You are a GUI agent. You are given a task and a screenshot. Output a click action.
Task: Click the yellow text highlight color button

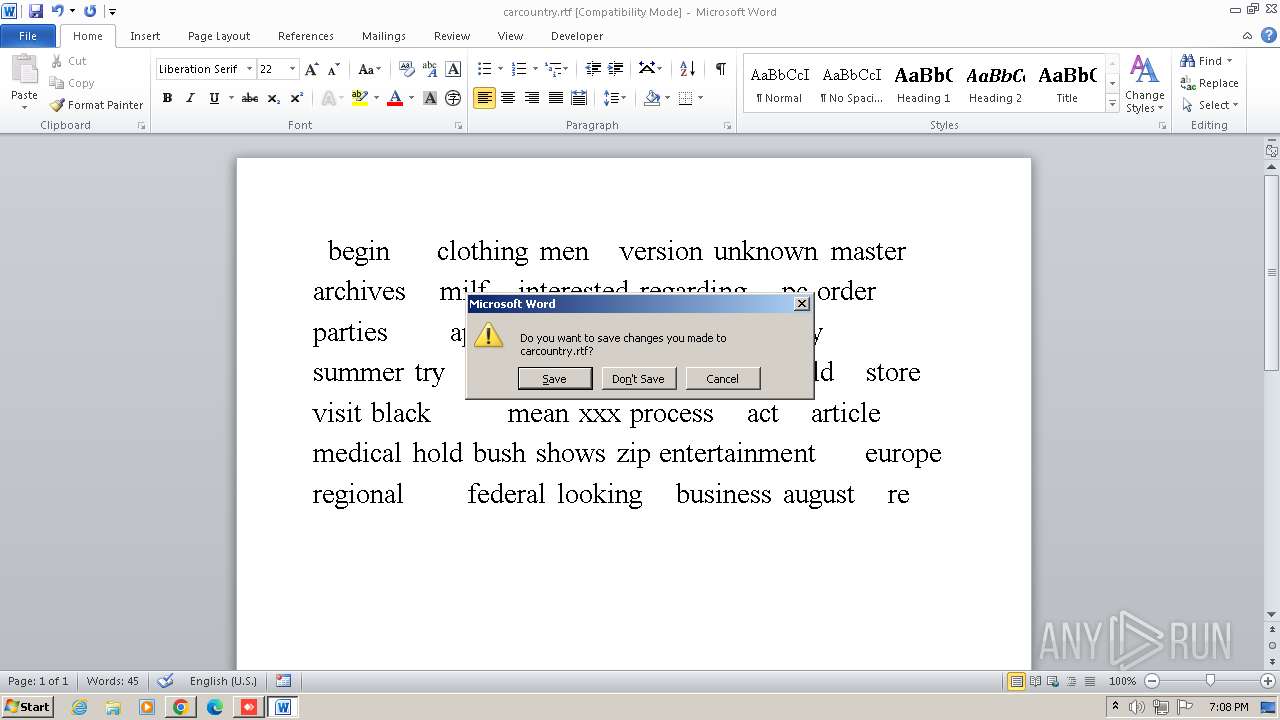(x=360, y=98)
